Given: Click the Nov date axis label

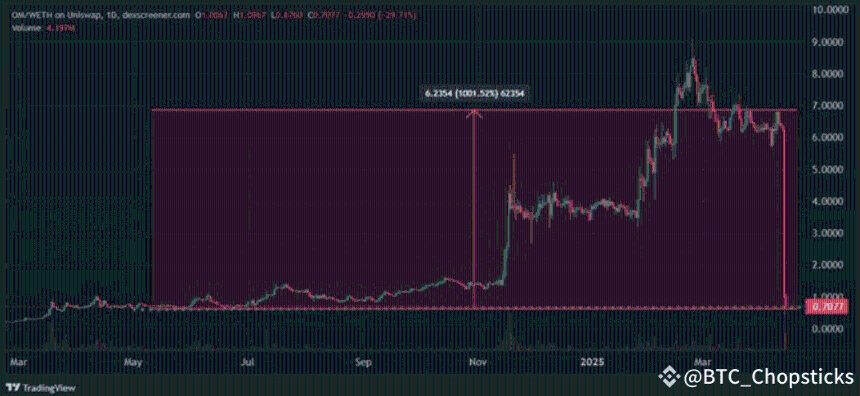Looking at the screenshot, I should click(479, 363).
